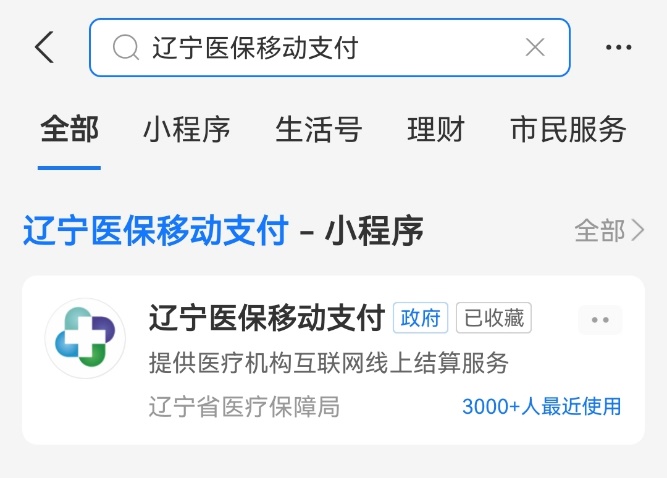Tap the 辽宁医保移动支付 app logo
Viewport: 667px width, 478px height.
pos(85,338)
